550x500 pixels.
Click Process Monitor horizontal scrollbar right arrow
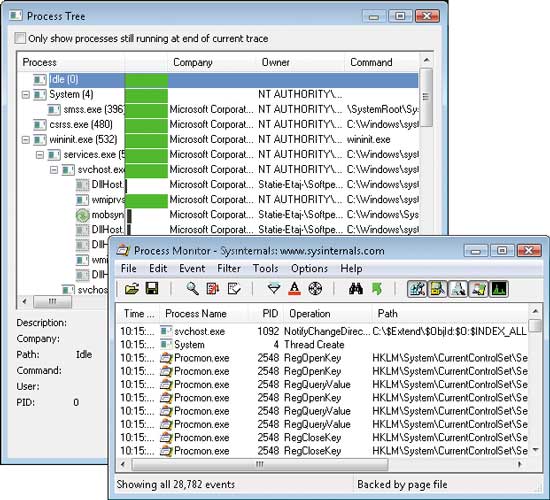[x=520, y=465]
